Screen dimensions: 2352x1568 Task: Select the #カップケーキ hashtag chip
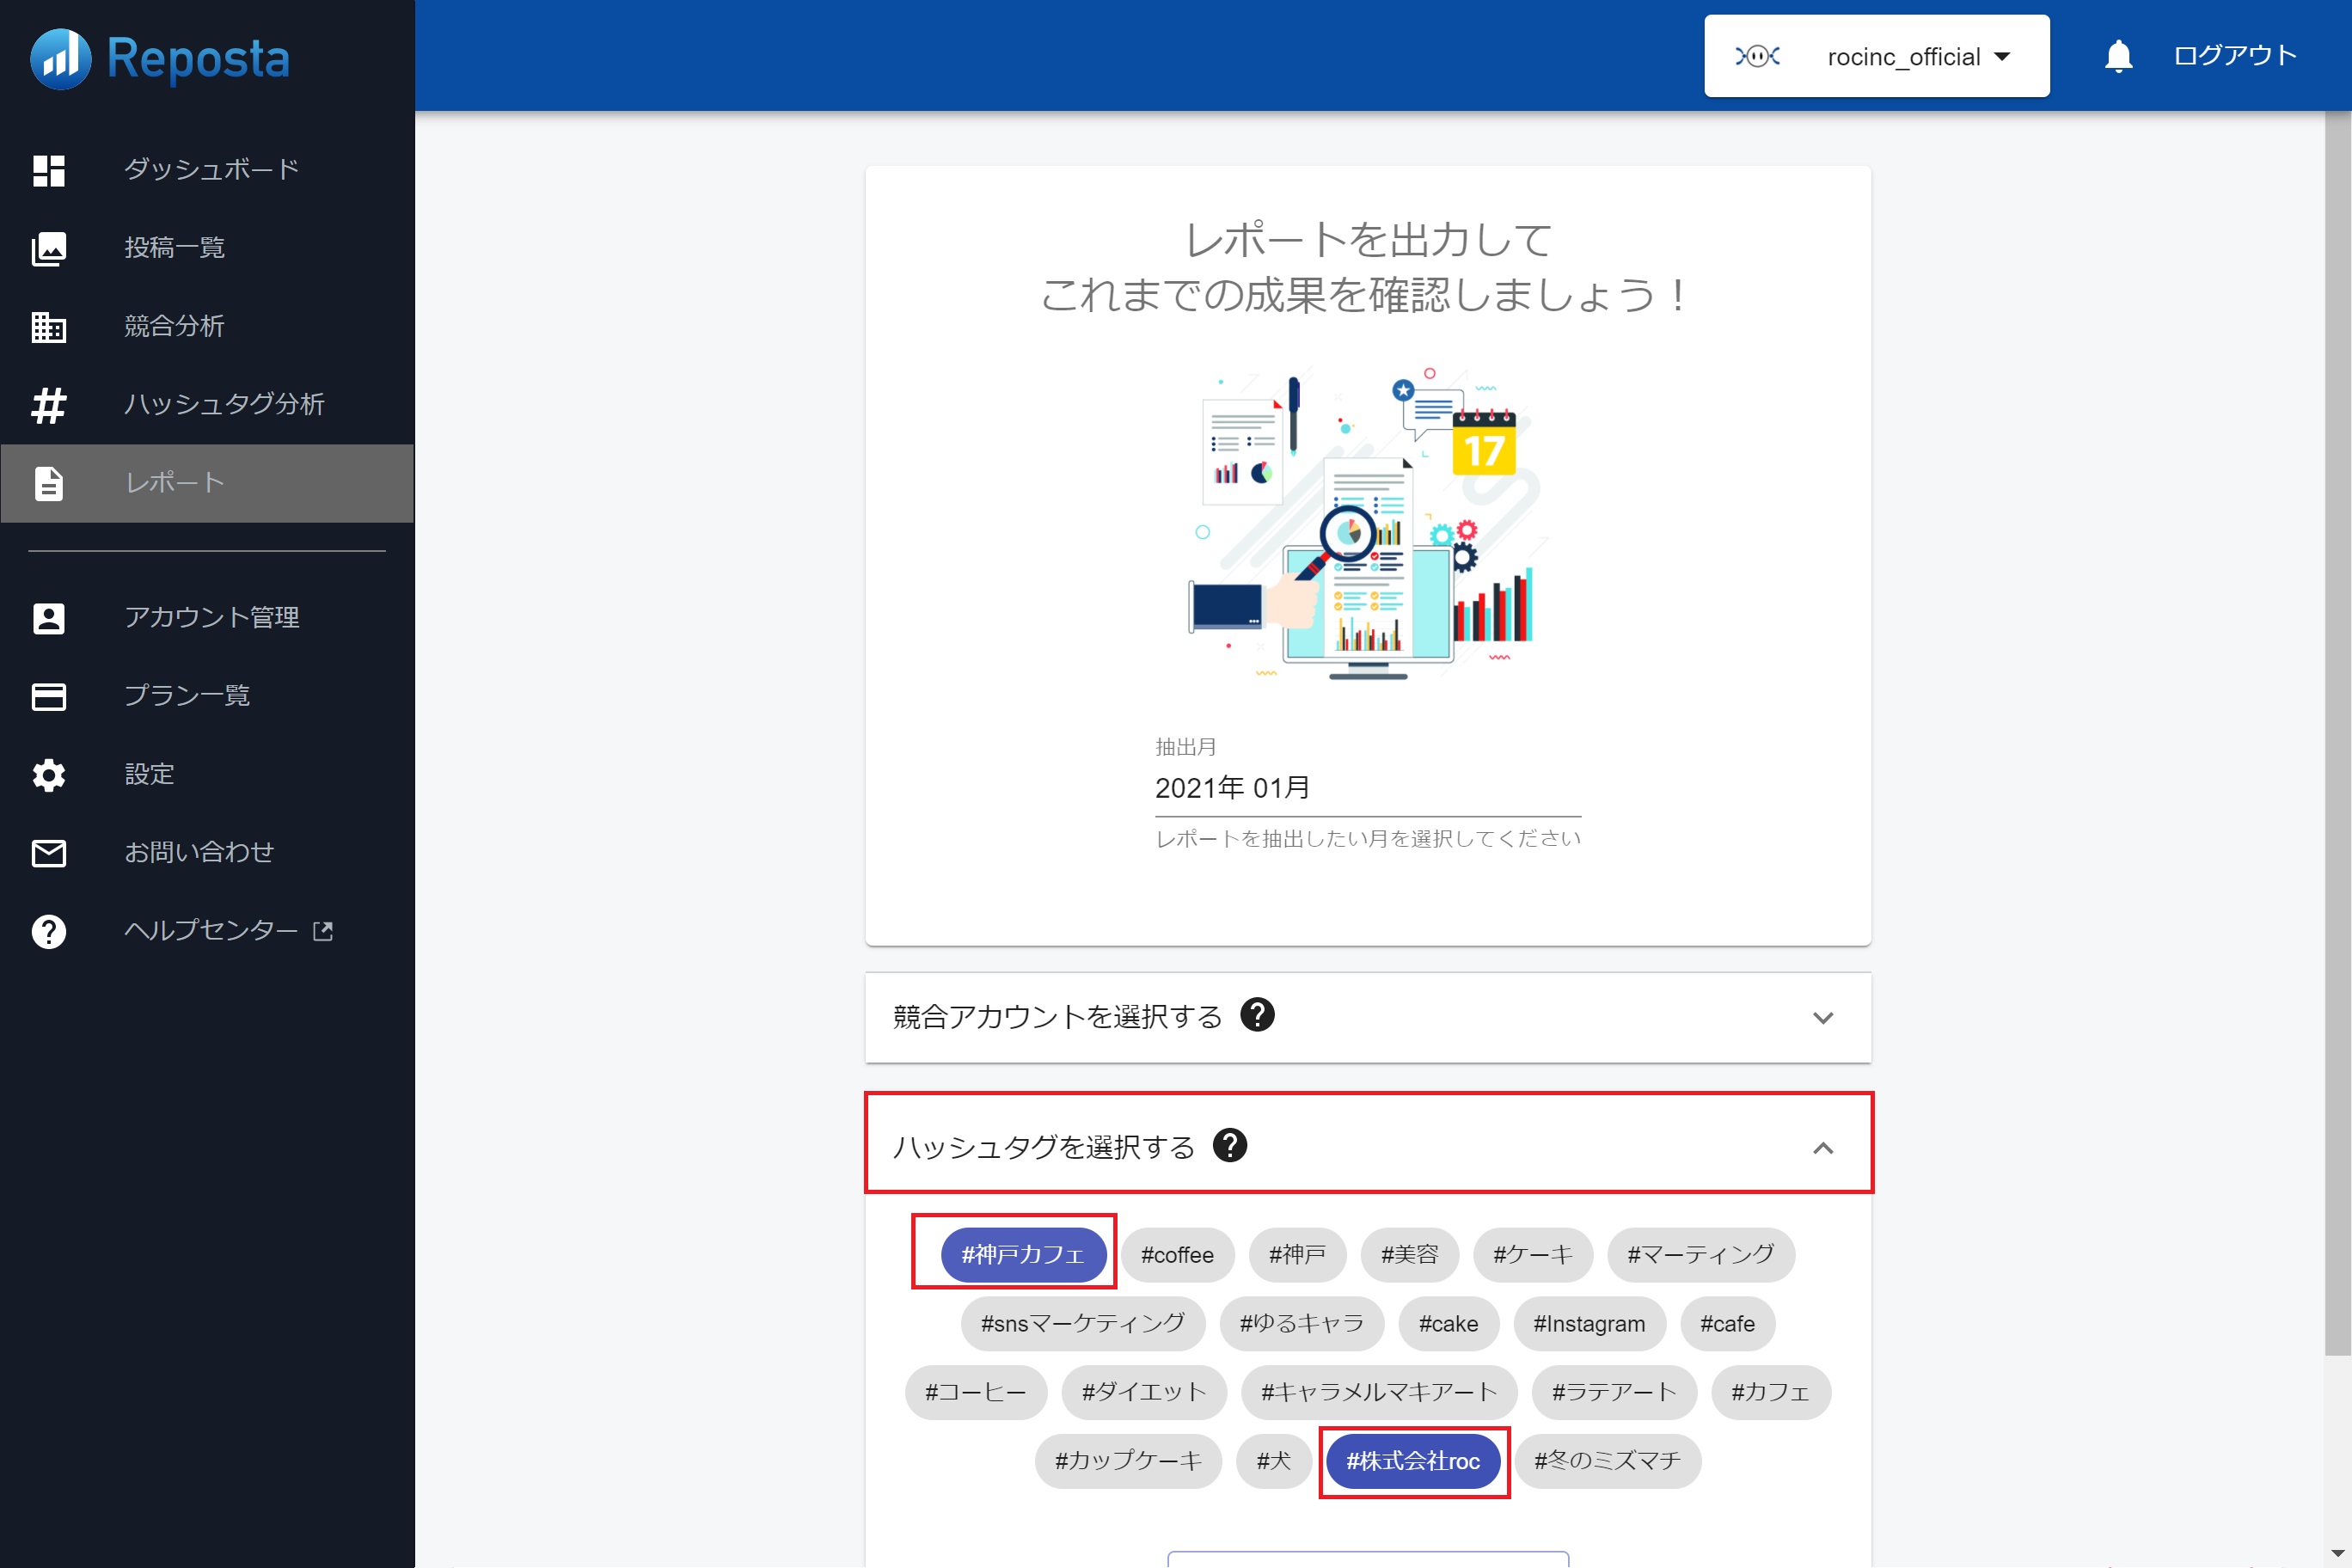tap(1128, 1461)
